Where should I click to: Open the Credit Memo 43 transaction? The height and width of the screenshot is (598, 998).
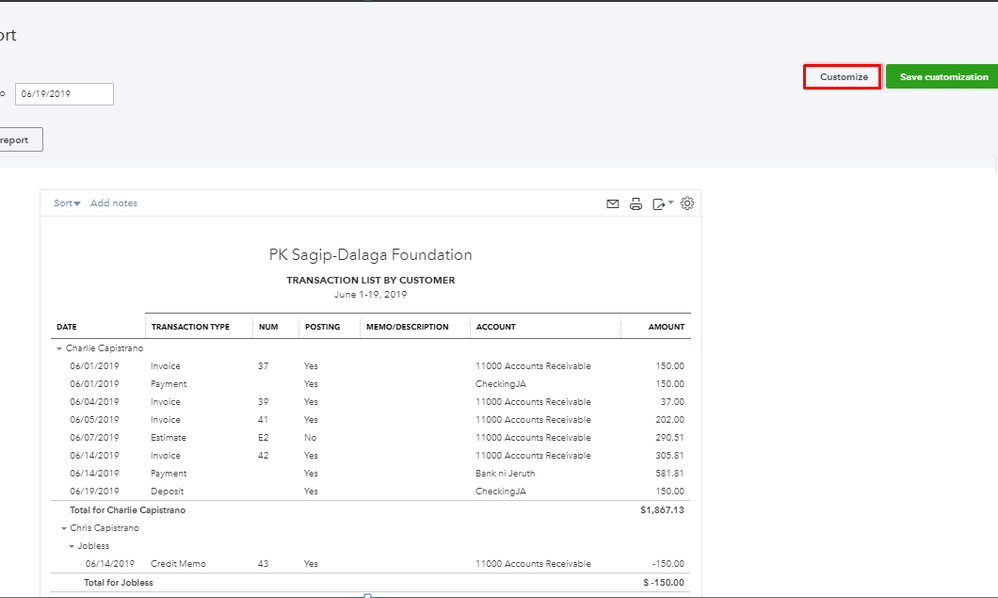pos(178,564)
